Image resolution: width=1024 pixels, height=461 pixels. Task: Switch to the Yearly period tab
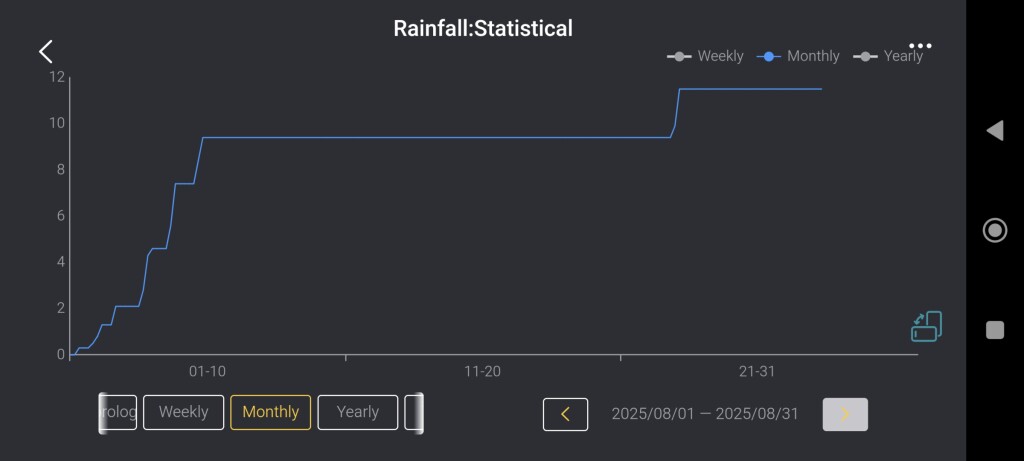pos(358,412)
